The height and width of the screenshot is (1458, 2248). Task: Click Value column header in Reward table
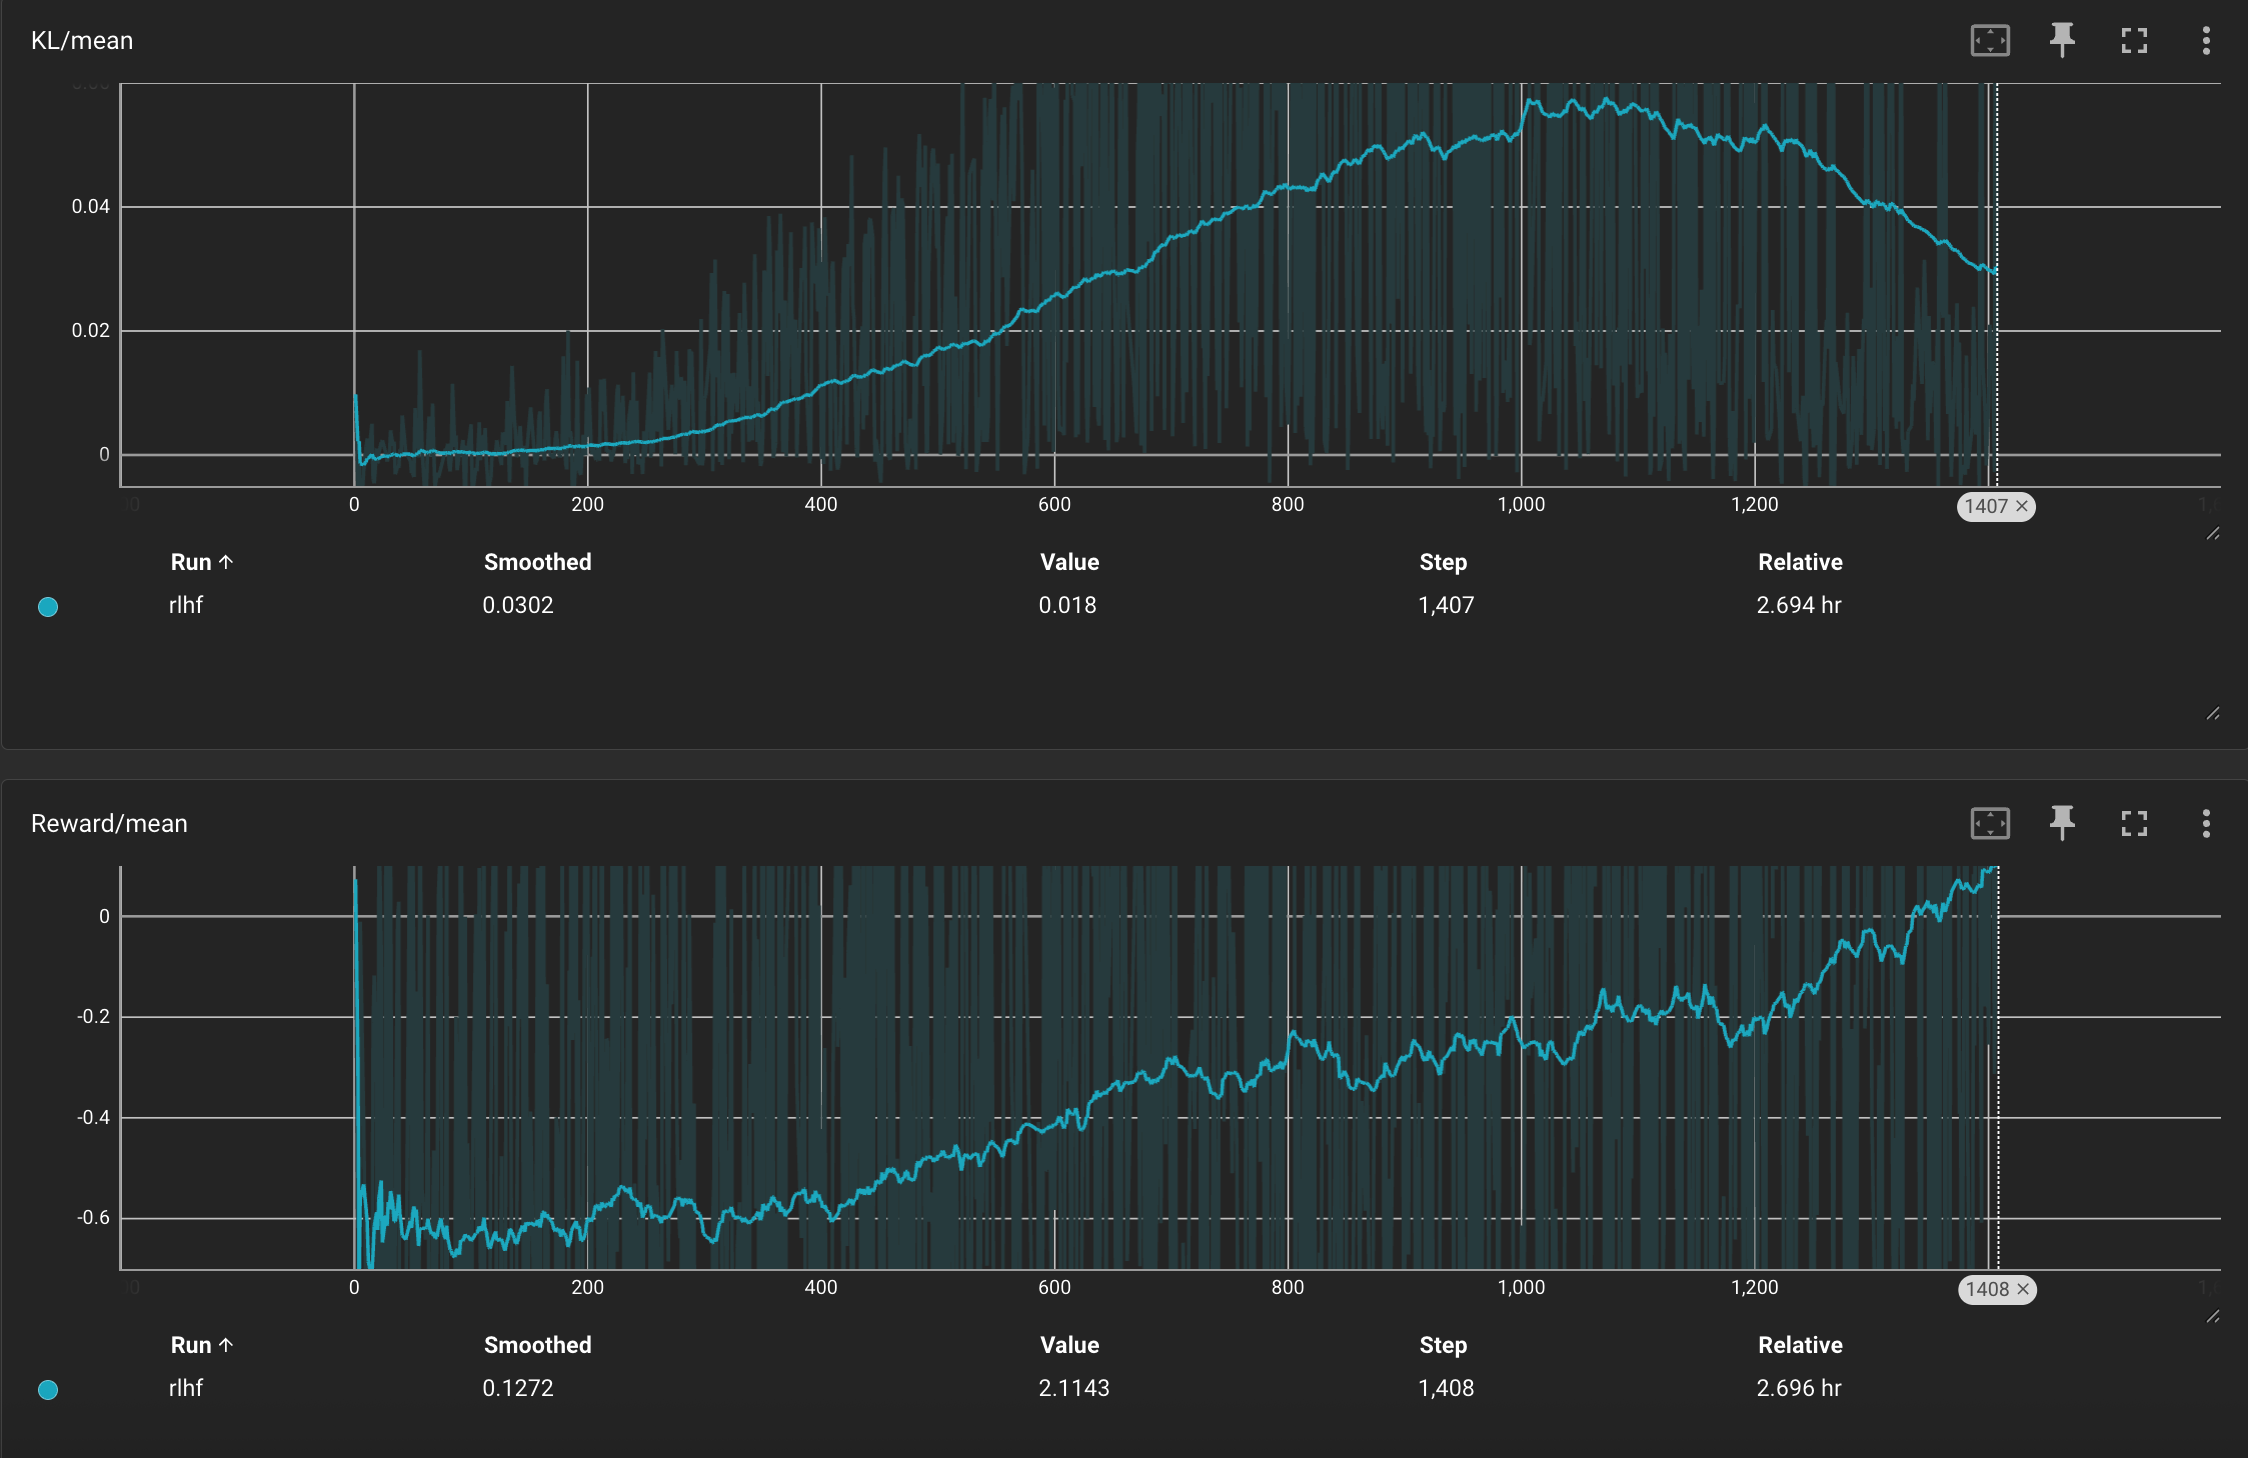point(1069,1345)
